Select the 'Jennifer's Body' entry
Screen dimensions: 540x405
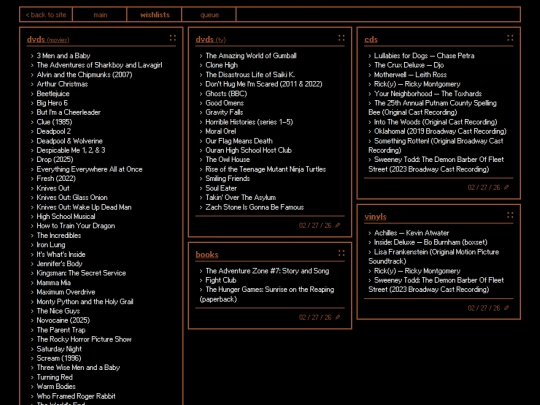coord(60,264)
